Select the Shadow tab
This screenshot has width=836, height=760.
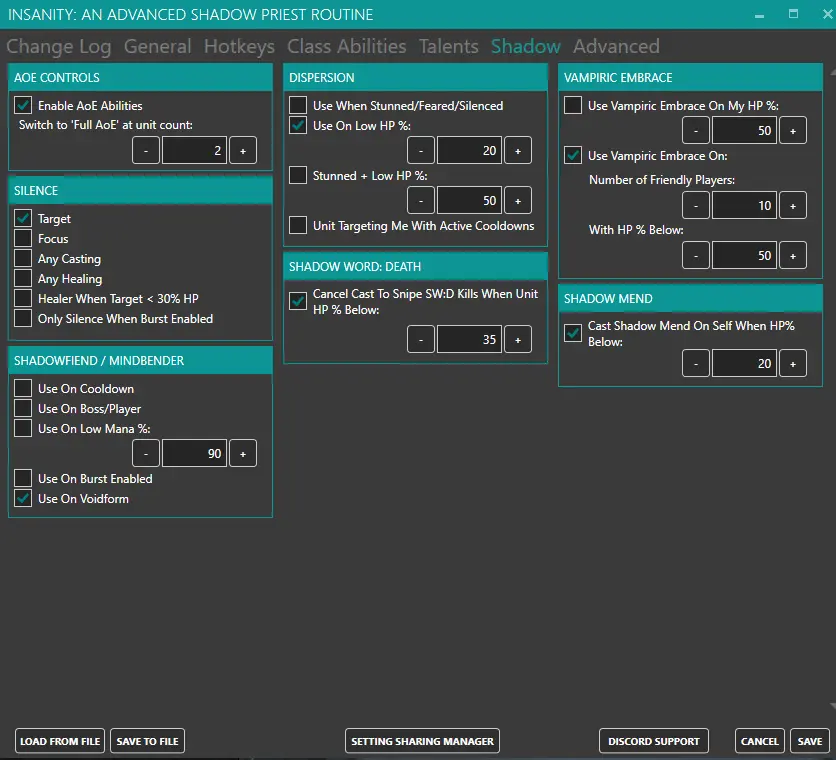[526, 46]
